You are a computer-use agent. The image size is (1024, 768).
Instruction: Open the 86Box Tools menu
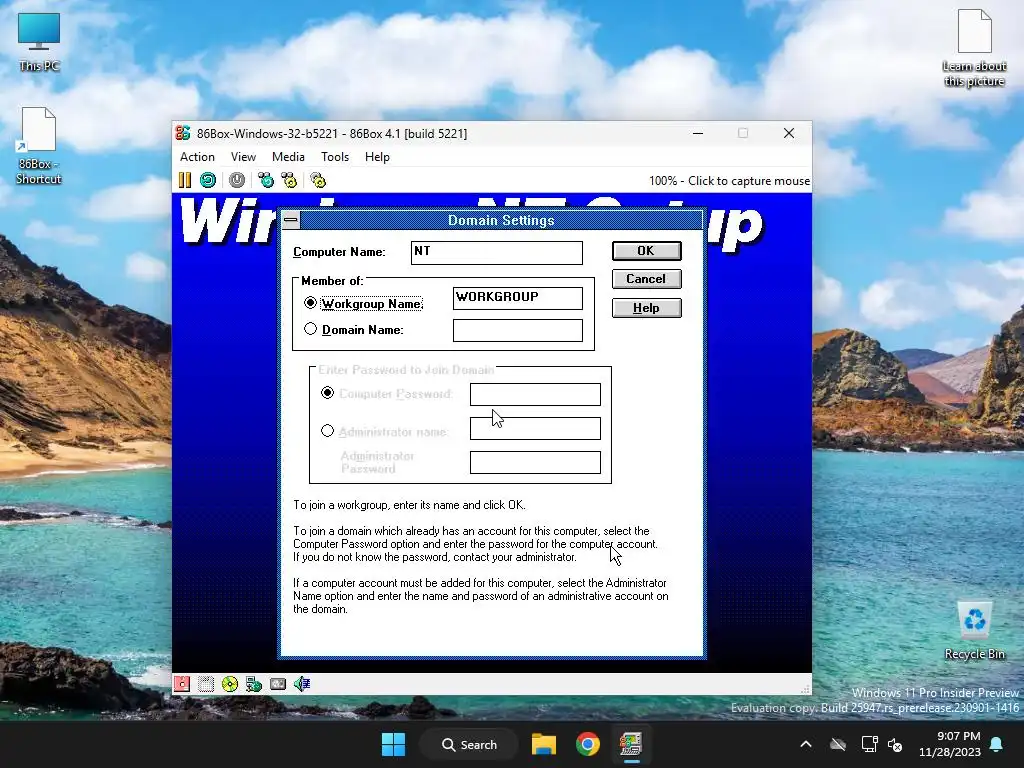(x=335, y=157)
